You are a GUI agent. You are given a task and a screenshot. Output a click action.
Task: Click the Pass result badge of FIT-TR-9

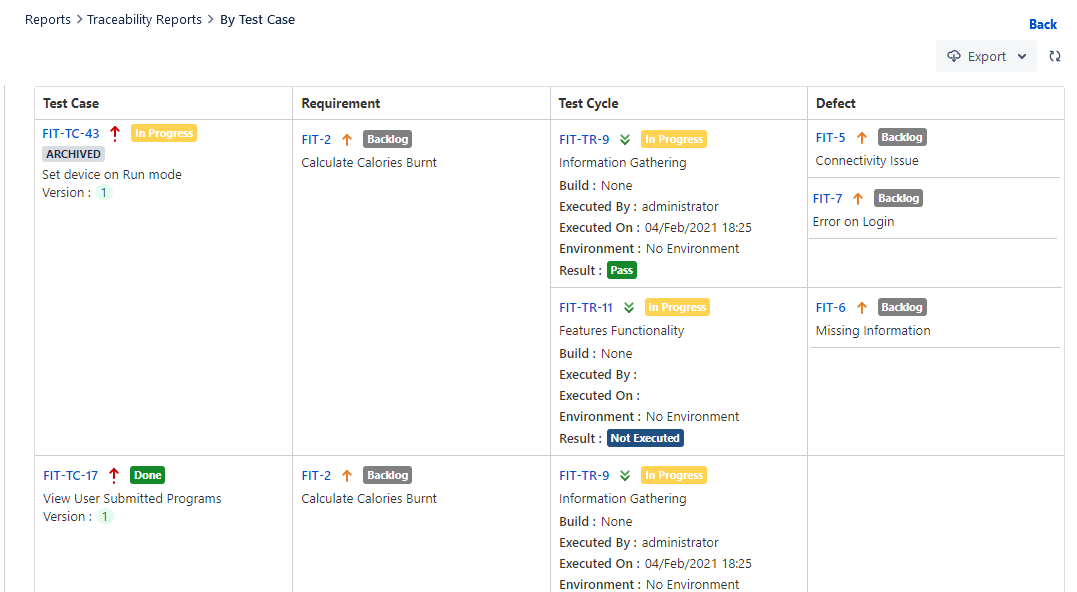click(621, 269)
